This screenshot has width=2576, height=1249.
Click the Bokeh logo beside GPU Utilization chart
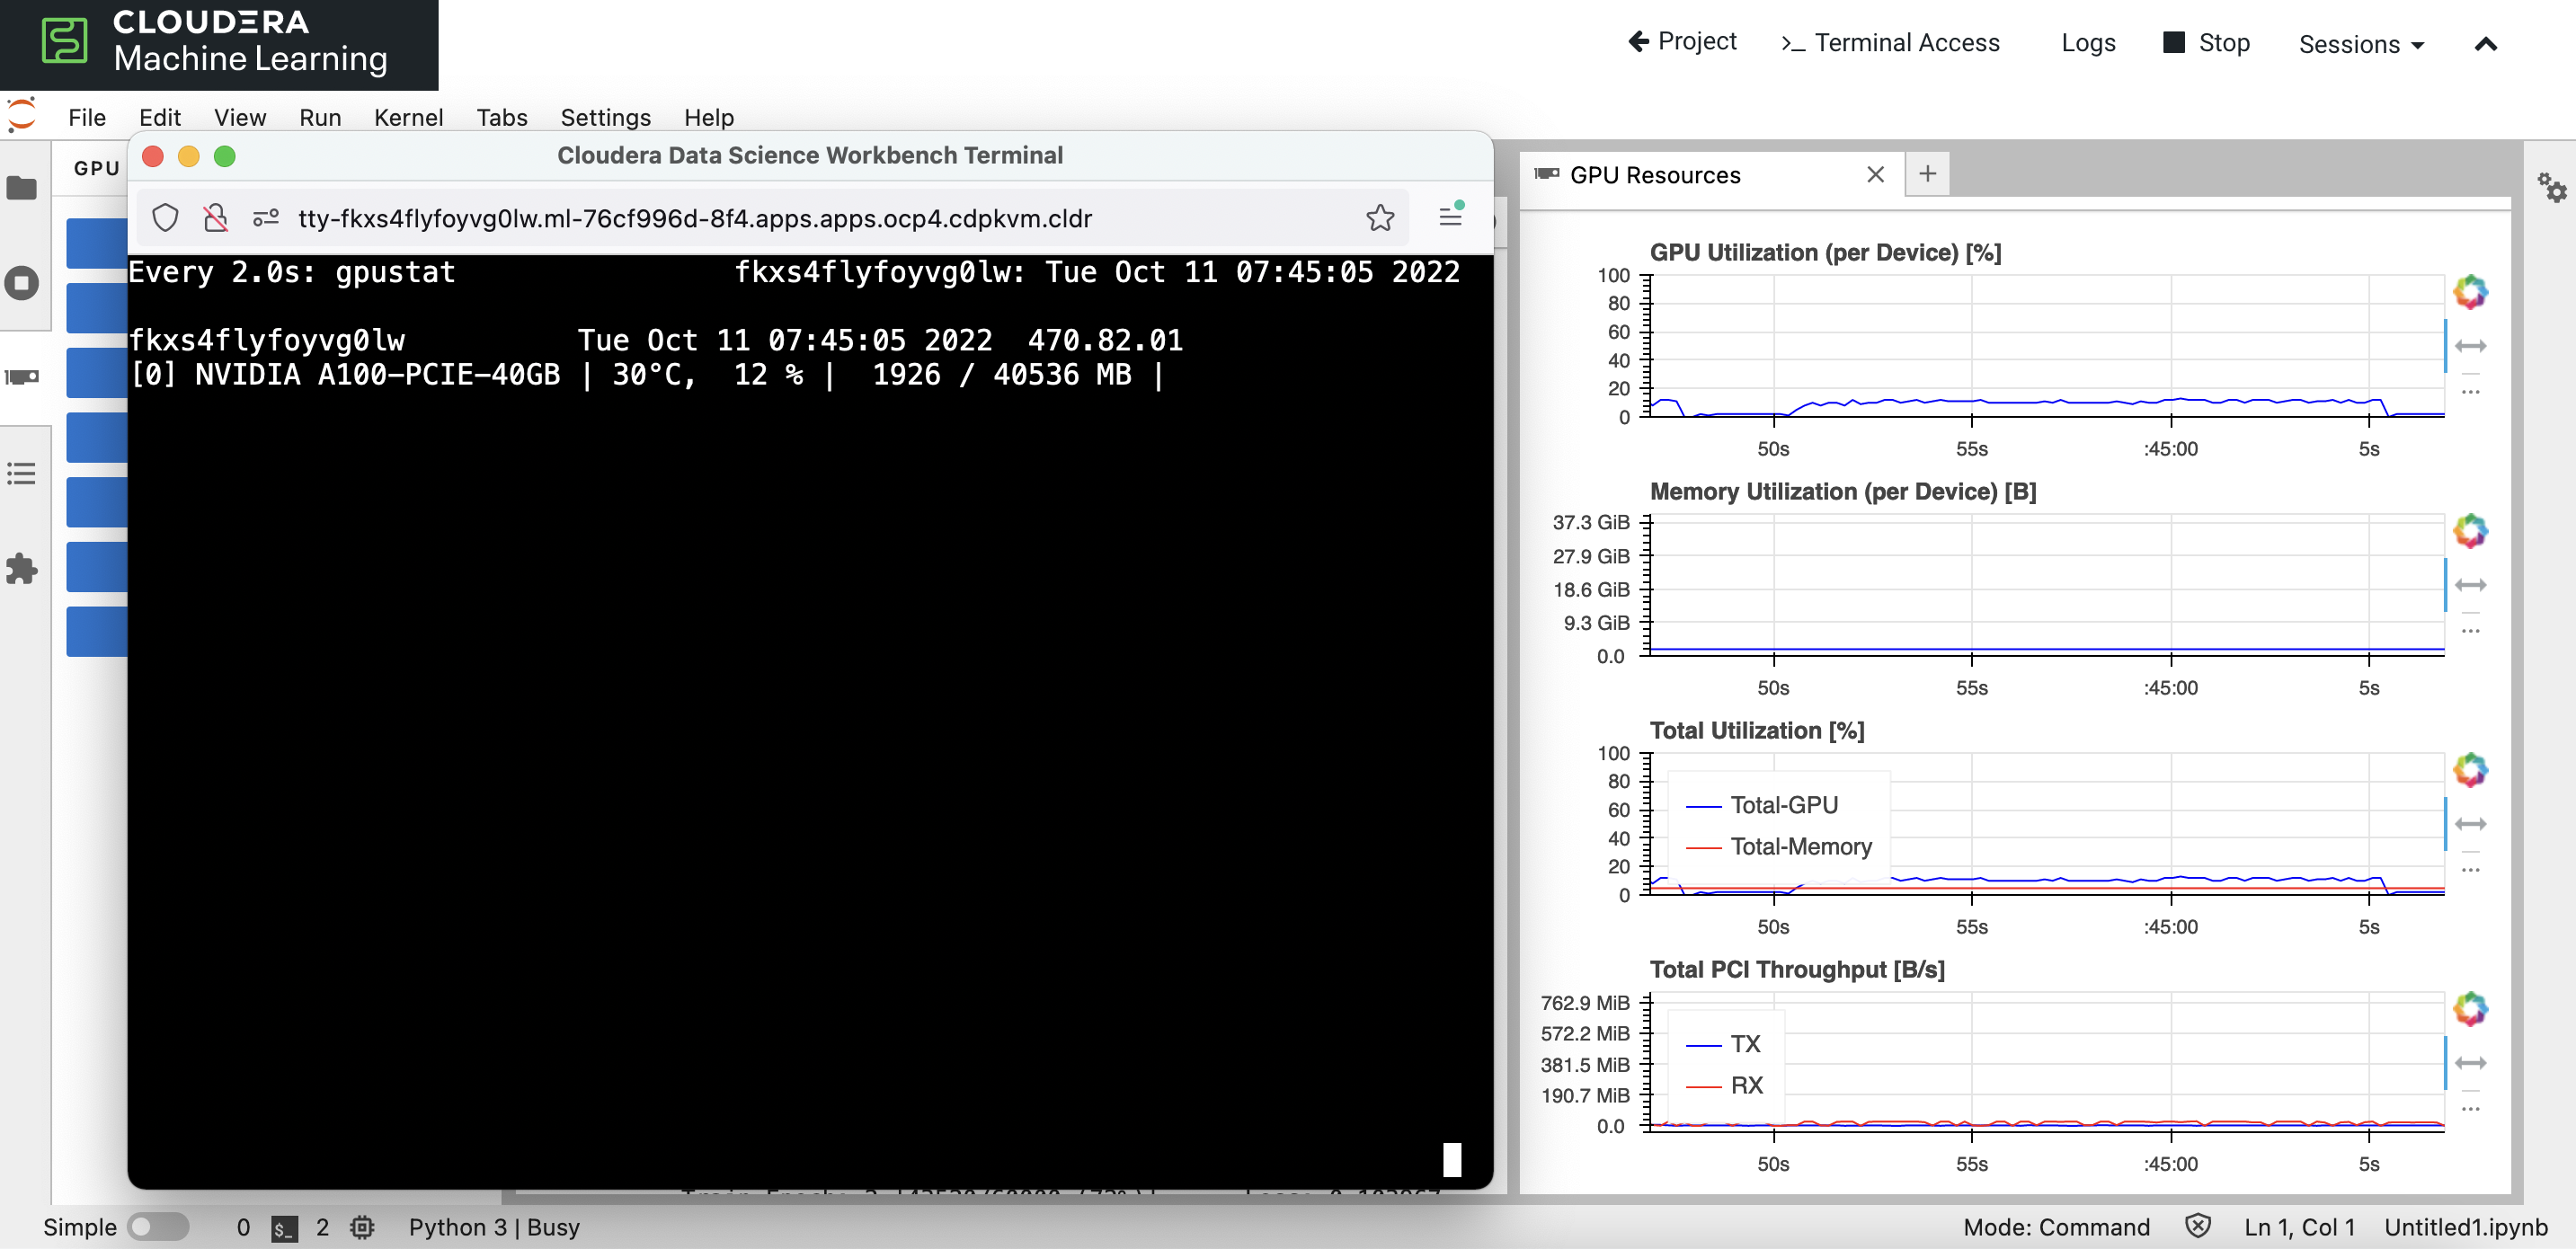[2470, 292]
